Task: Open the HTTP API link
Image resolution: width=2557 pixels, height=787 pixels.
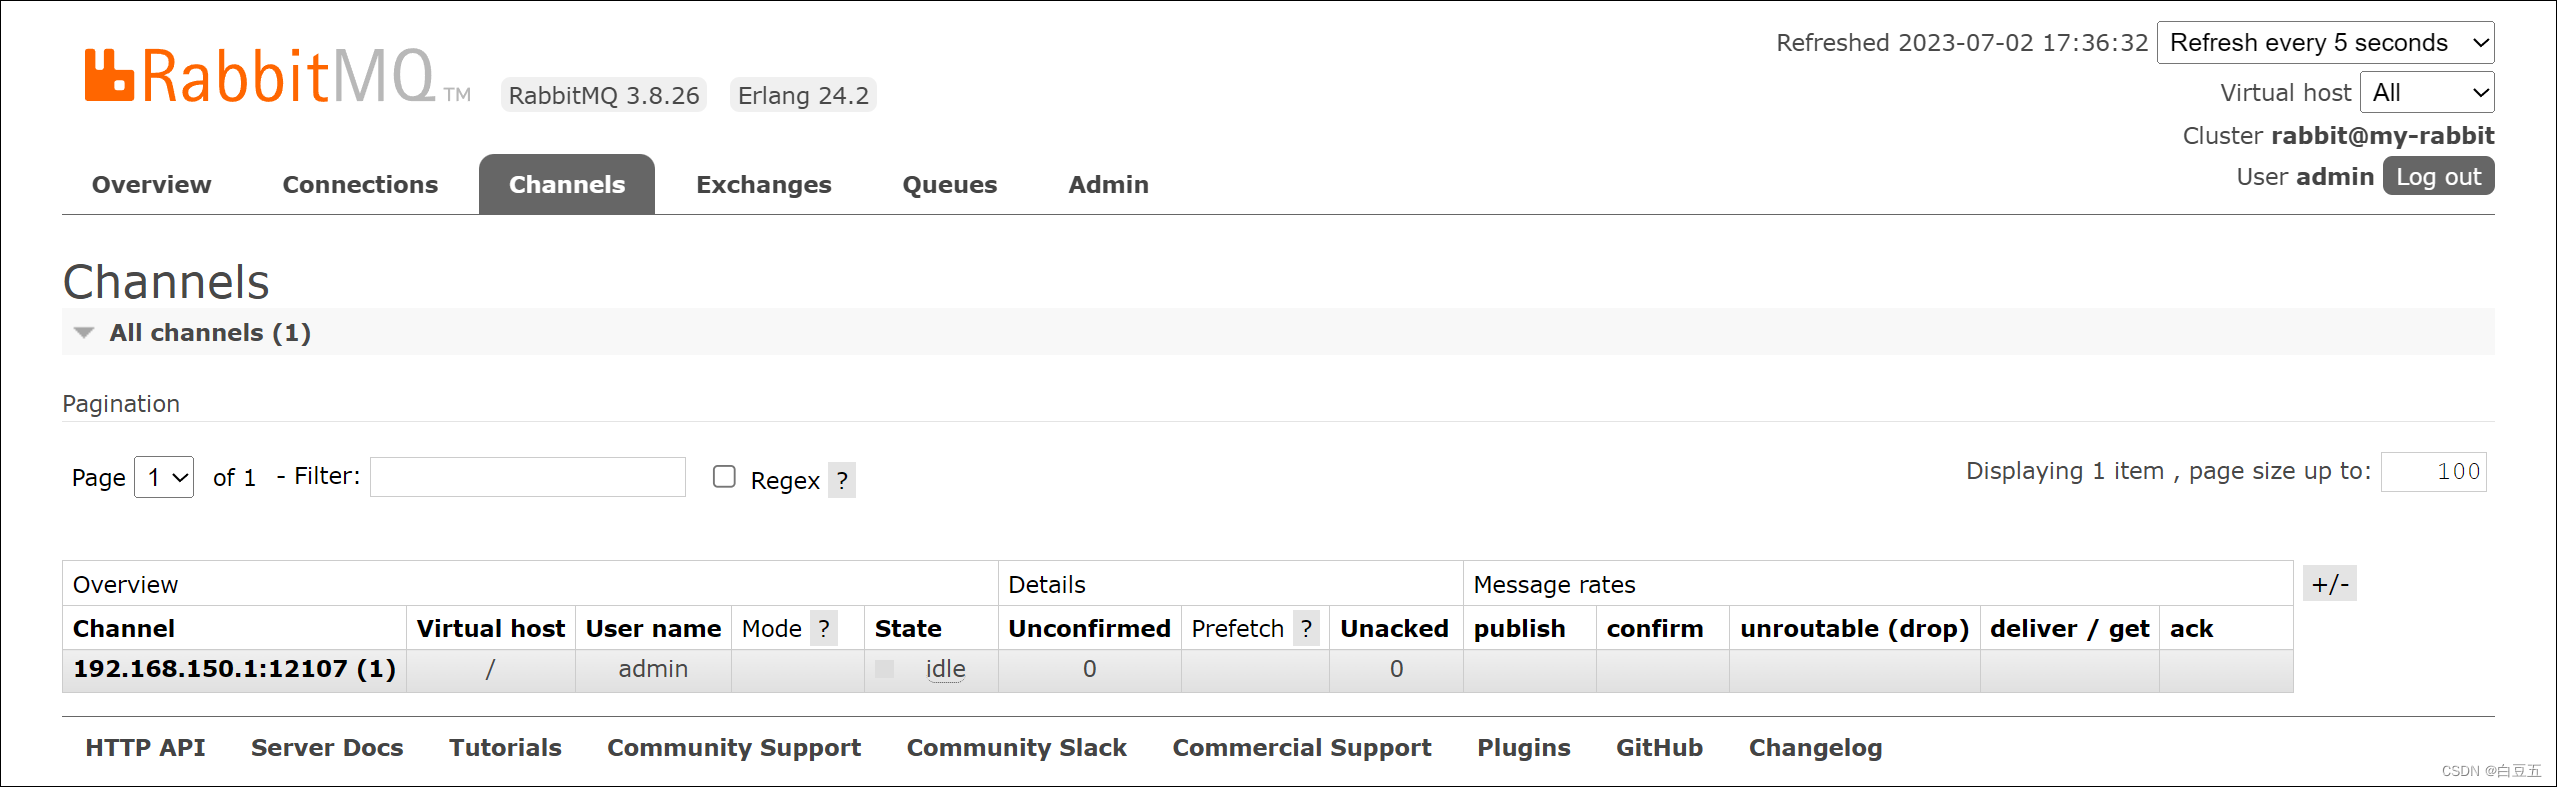Action: [145, 748]
